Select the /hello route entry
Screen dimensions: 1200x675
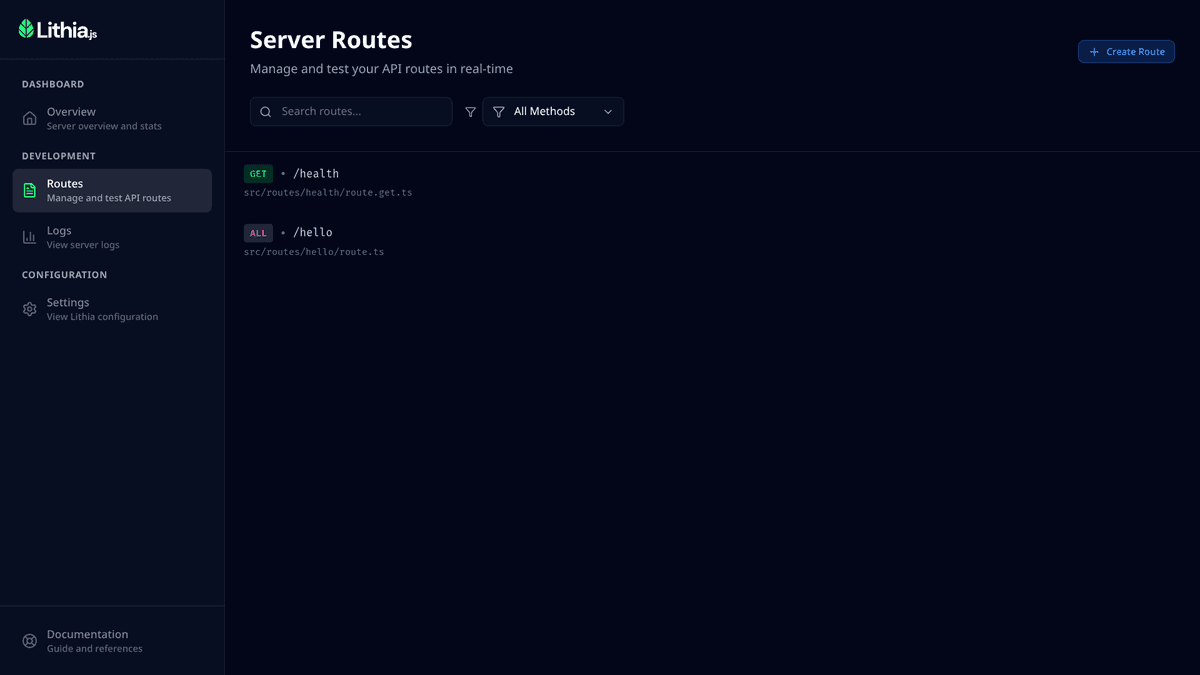pos(312,233)
